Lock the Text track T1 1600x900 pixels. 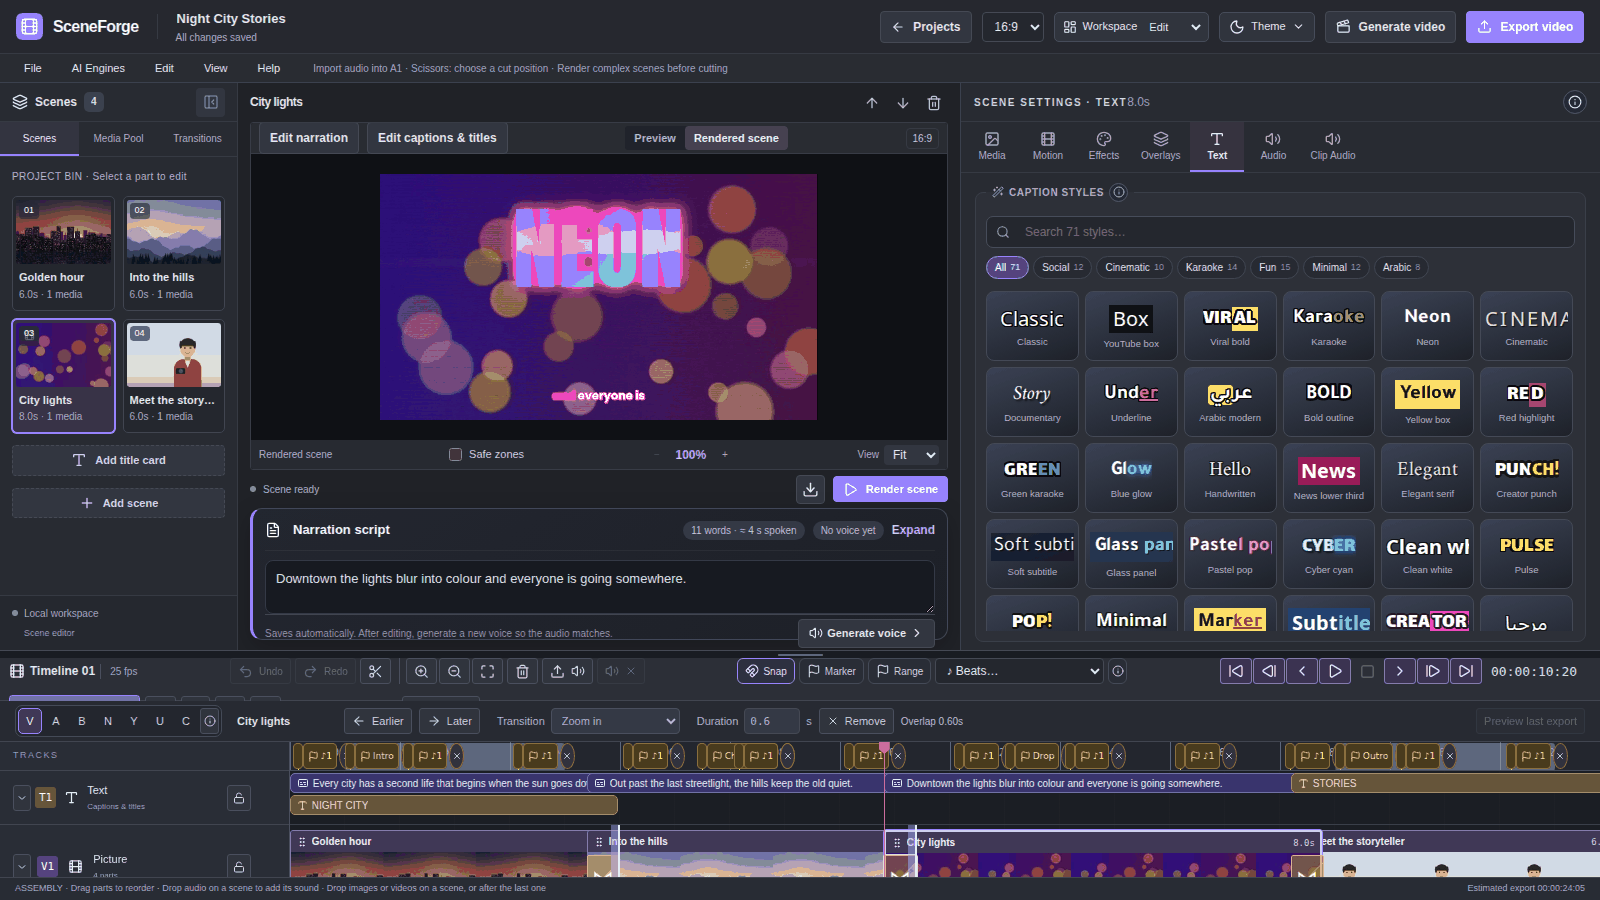(x=239, y=798)
